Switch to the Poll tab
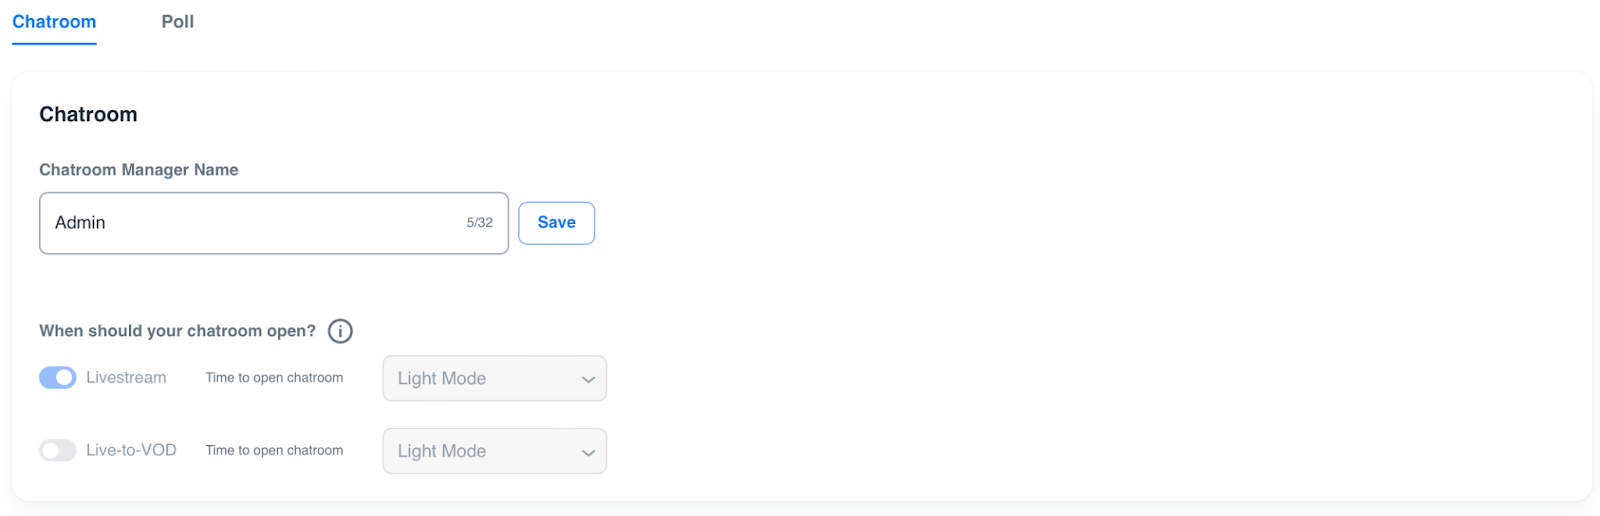Viewport: 1600px width, 516px height. point(178,22)
